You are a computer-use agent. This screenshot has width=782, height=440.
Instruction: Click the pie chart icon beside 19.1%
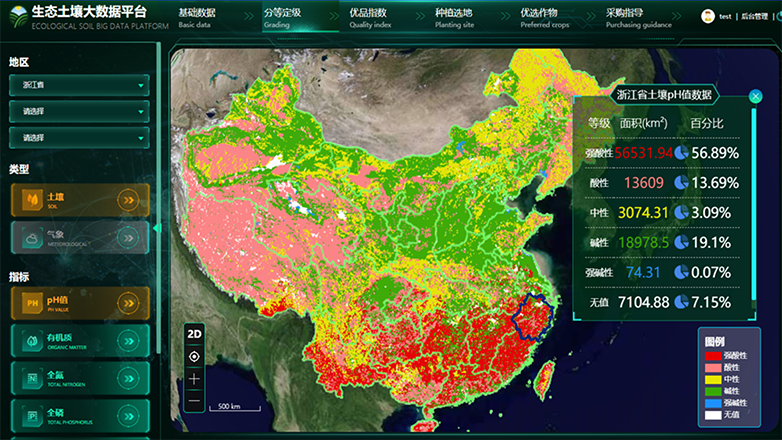[681, 242]
